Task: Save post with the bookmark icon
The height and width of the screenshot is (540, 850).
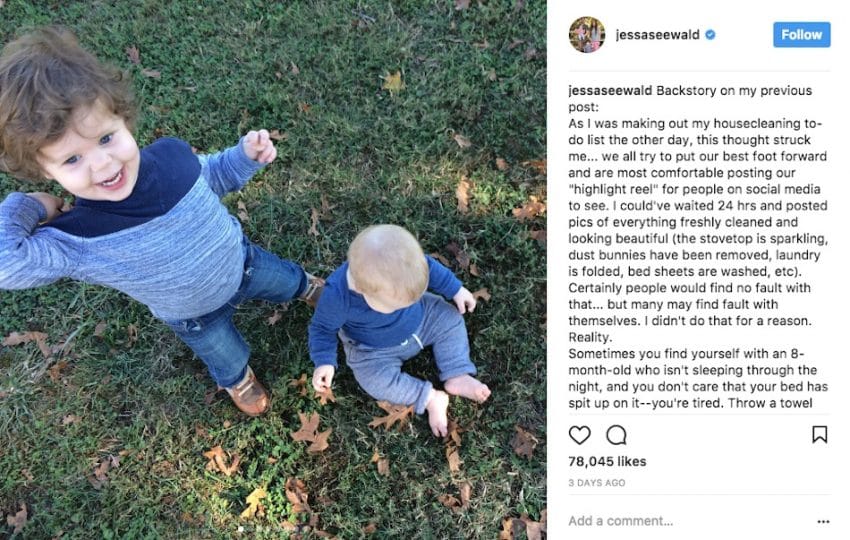Action: pyautogui.click(x=820, y=434)
